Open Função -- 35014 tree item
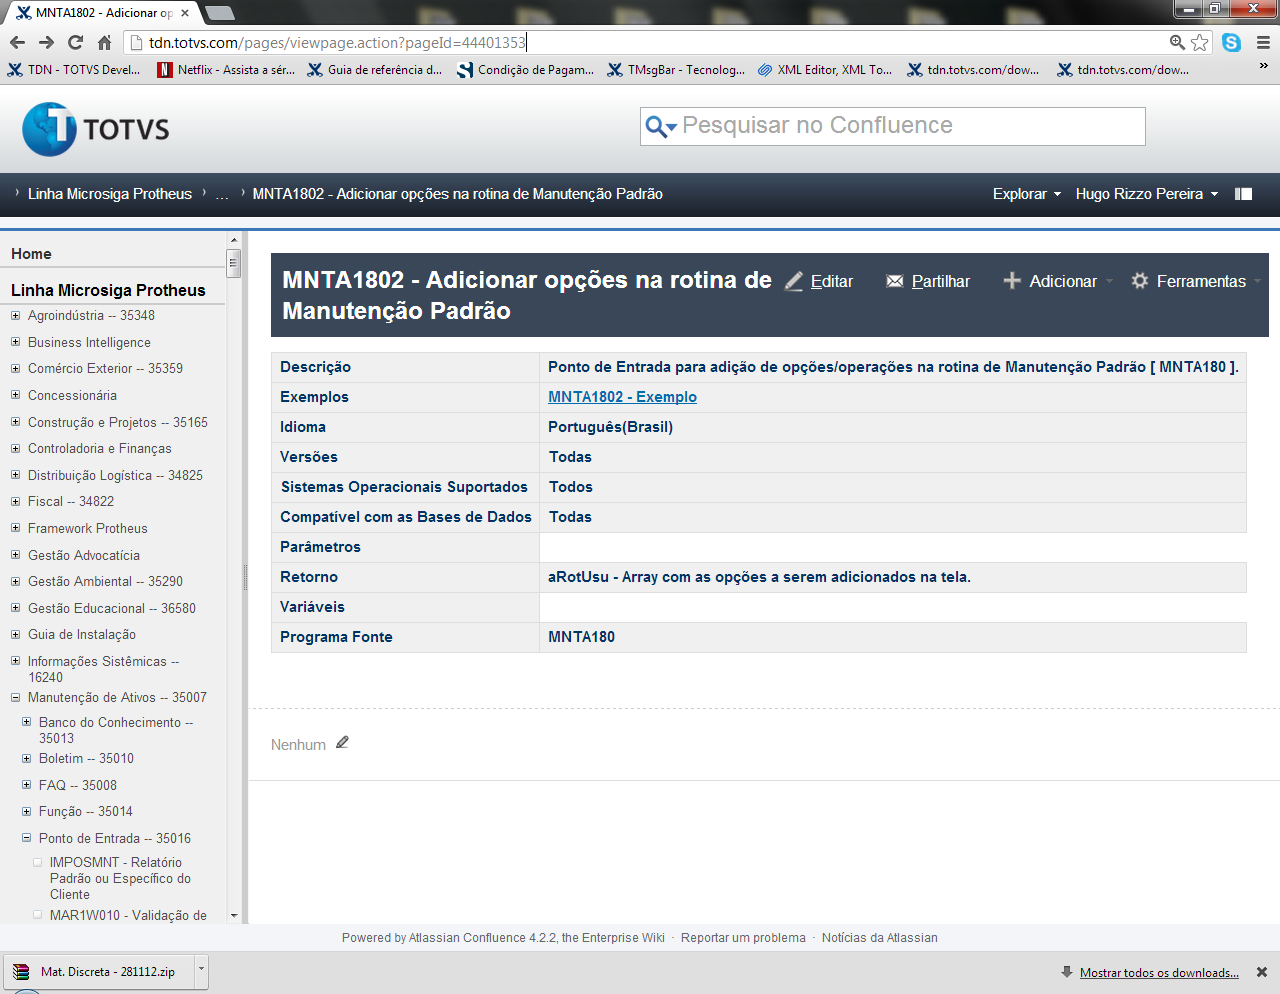Viewport: 1280px width, 994px height. coord(86,811)
